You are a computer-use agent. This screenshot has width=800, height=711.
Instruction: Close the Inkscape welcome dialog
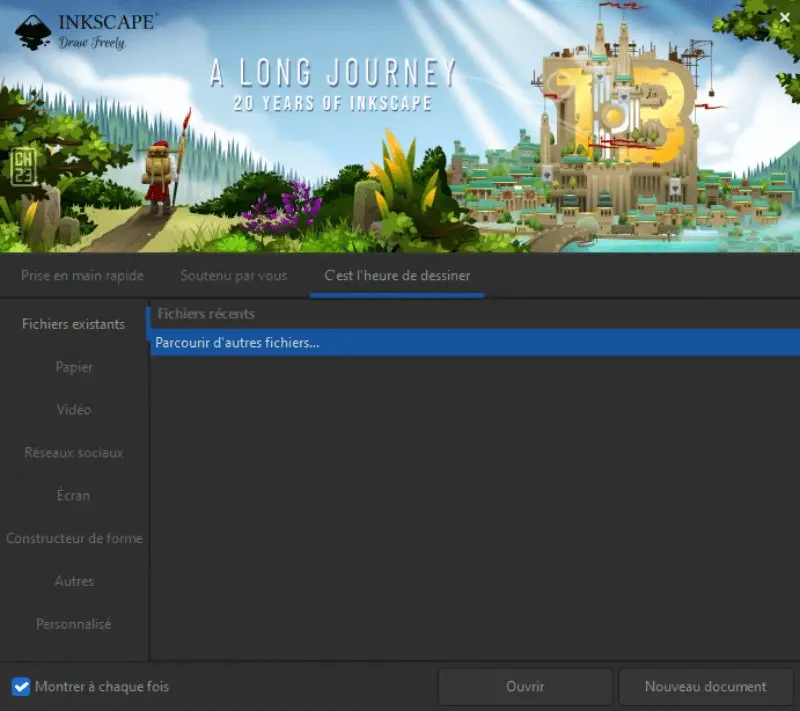point(784,18)
